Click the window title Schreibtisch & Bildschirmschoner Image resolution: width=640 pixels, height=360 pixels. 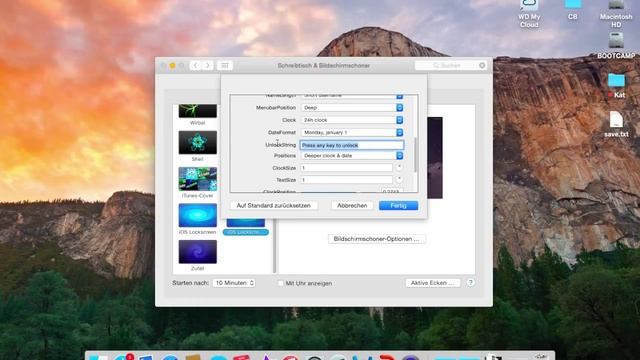324,65
